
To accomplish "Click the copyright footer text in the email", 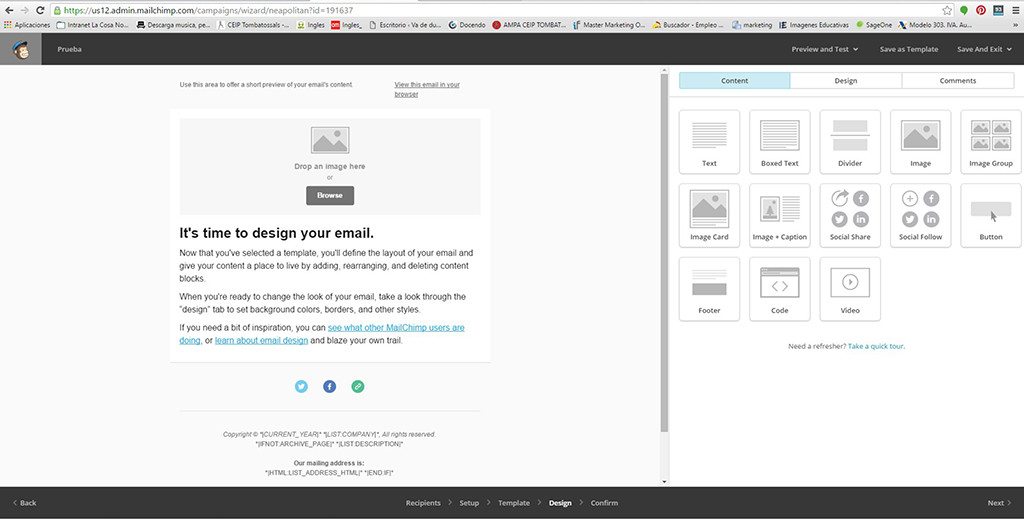I will point(329,434).
